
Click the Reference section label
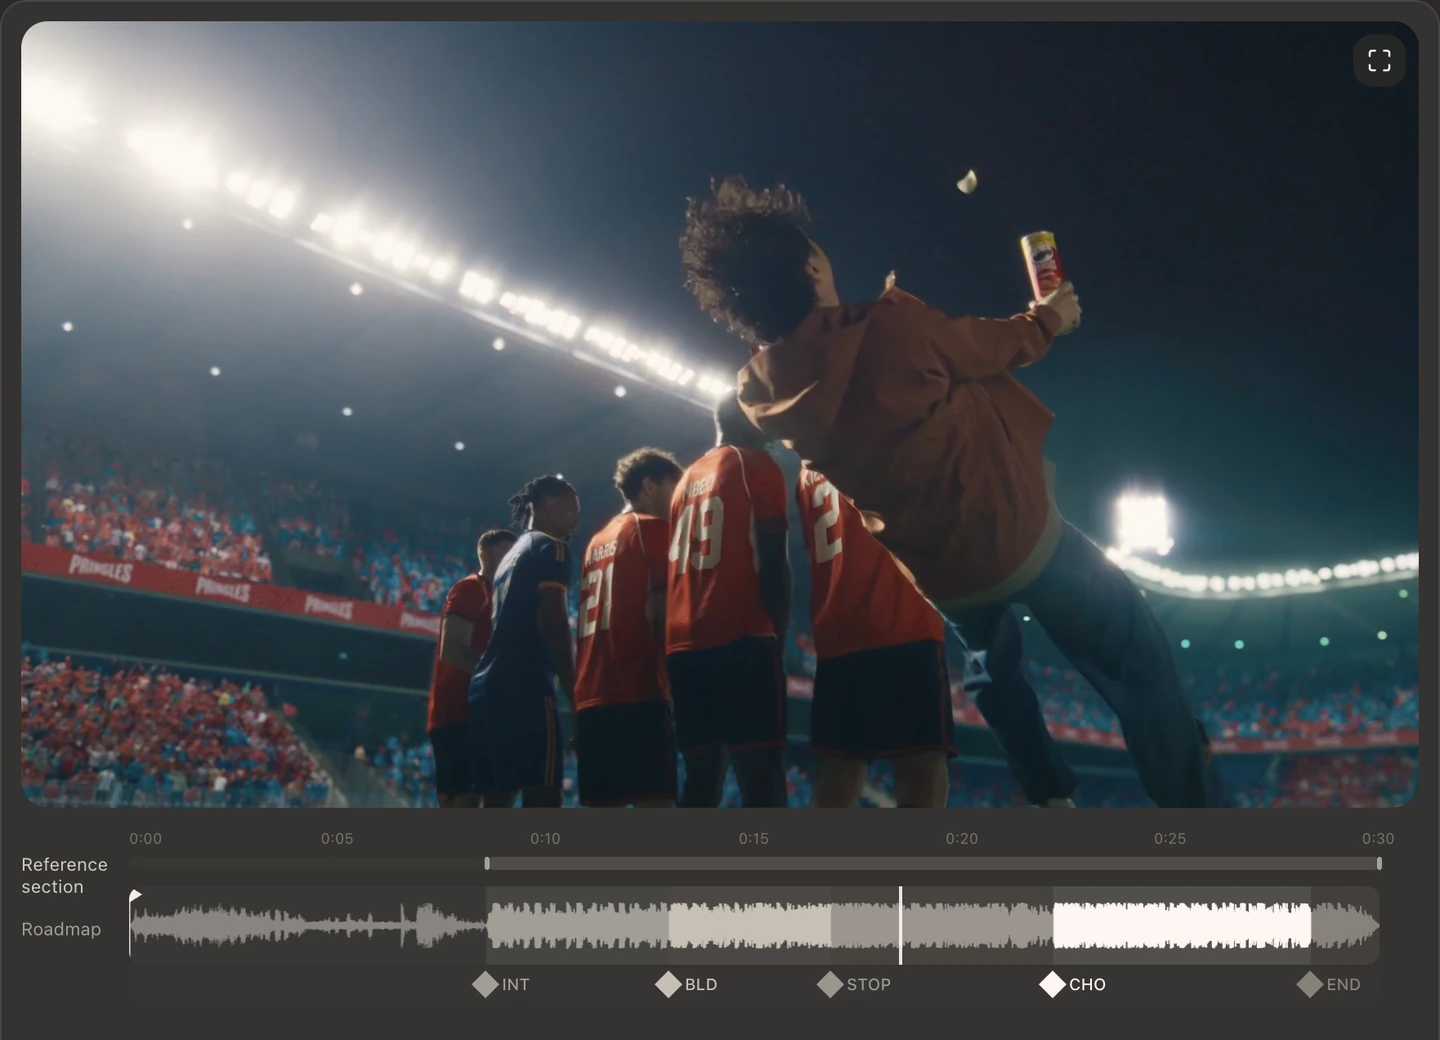click(x=64, y=875)
